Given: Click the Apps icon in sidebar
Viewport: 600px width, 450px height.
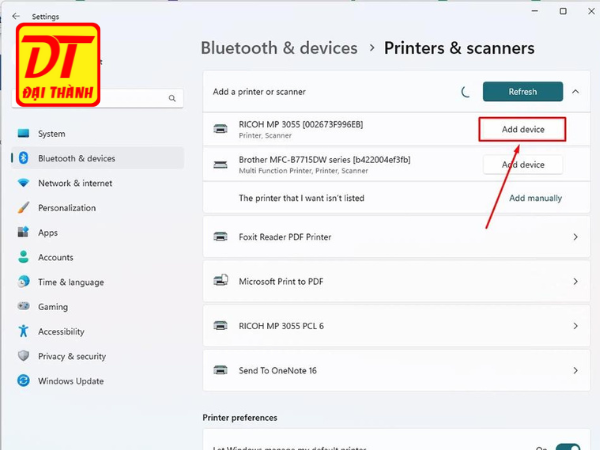Looking at the screenshot, I should [x=23, y=232].
